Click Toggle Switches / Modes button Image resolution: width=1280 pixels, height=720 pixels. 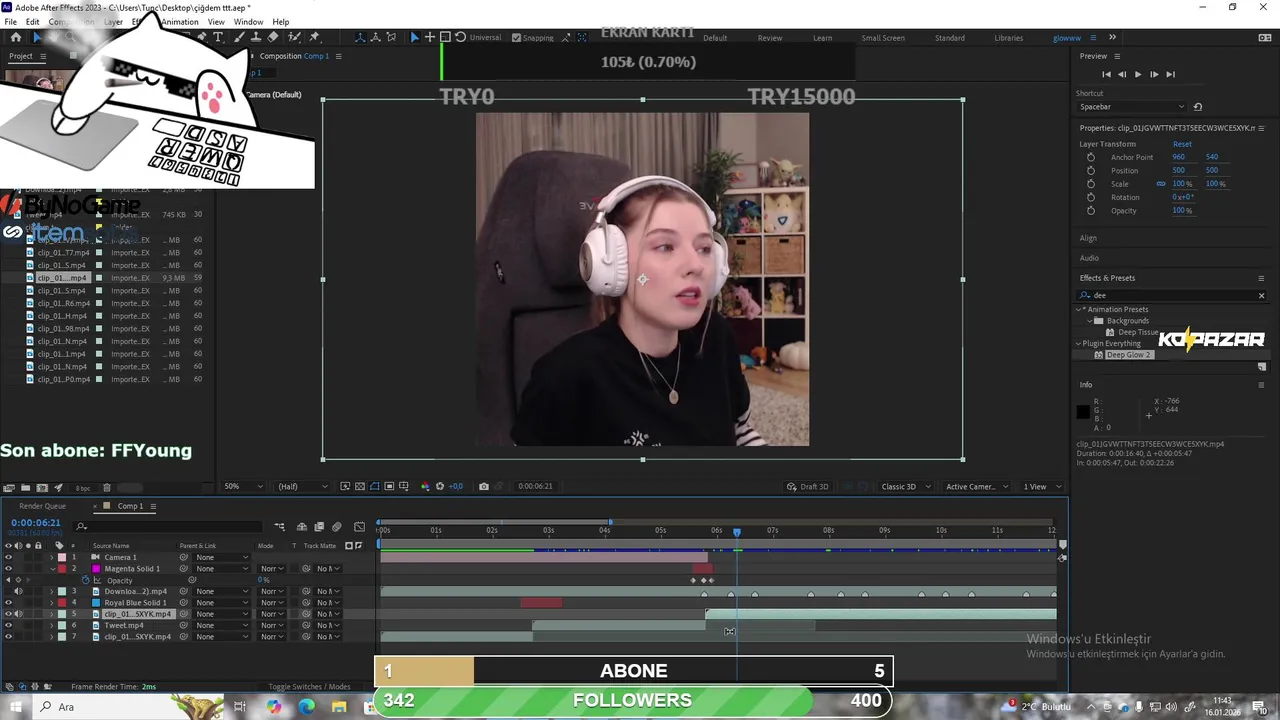pos(309,687)
